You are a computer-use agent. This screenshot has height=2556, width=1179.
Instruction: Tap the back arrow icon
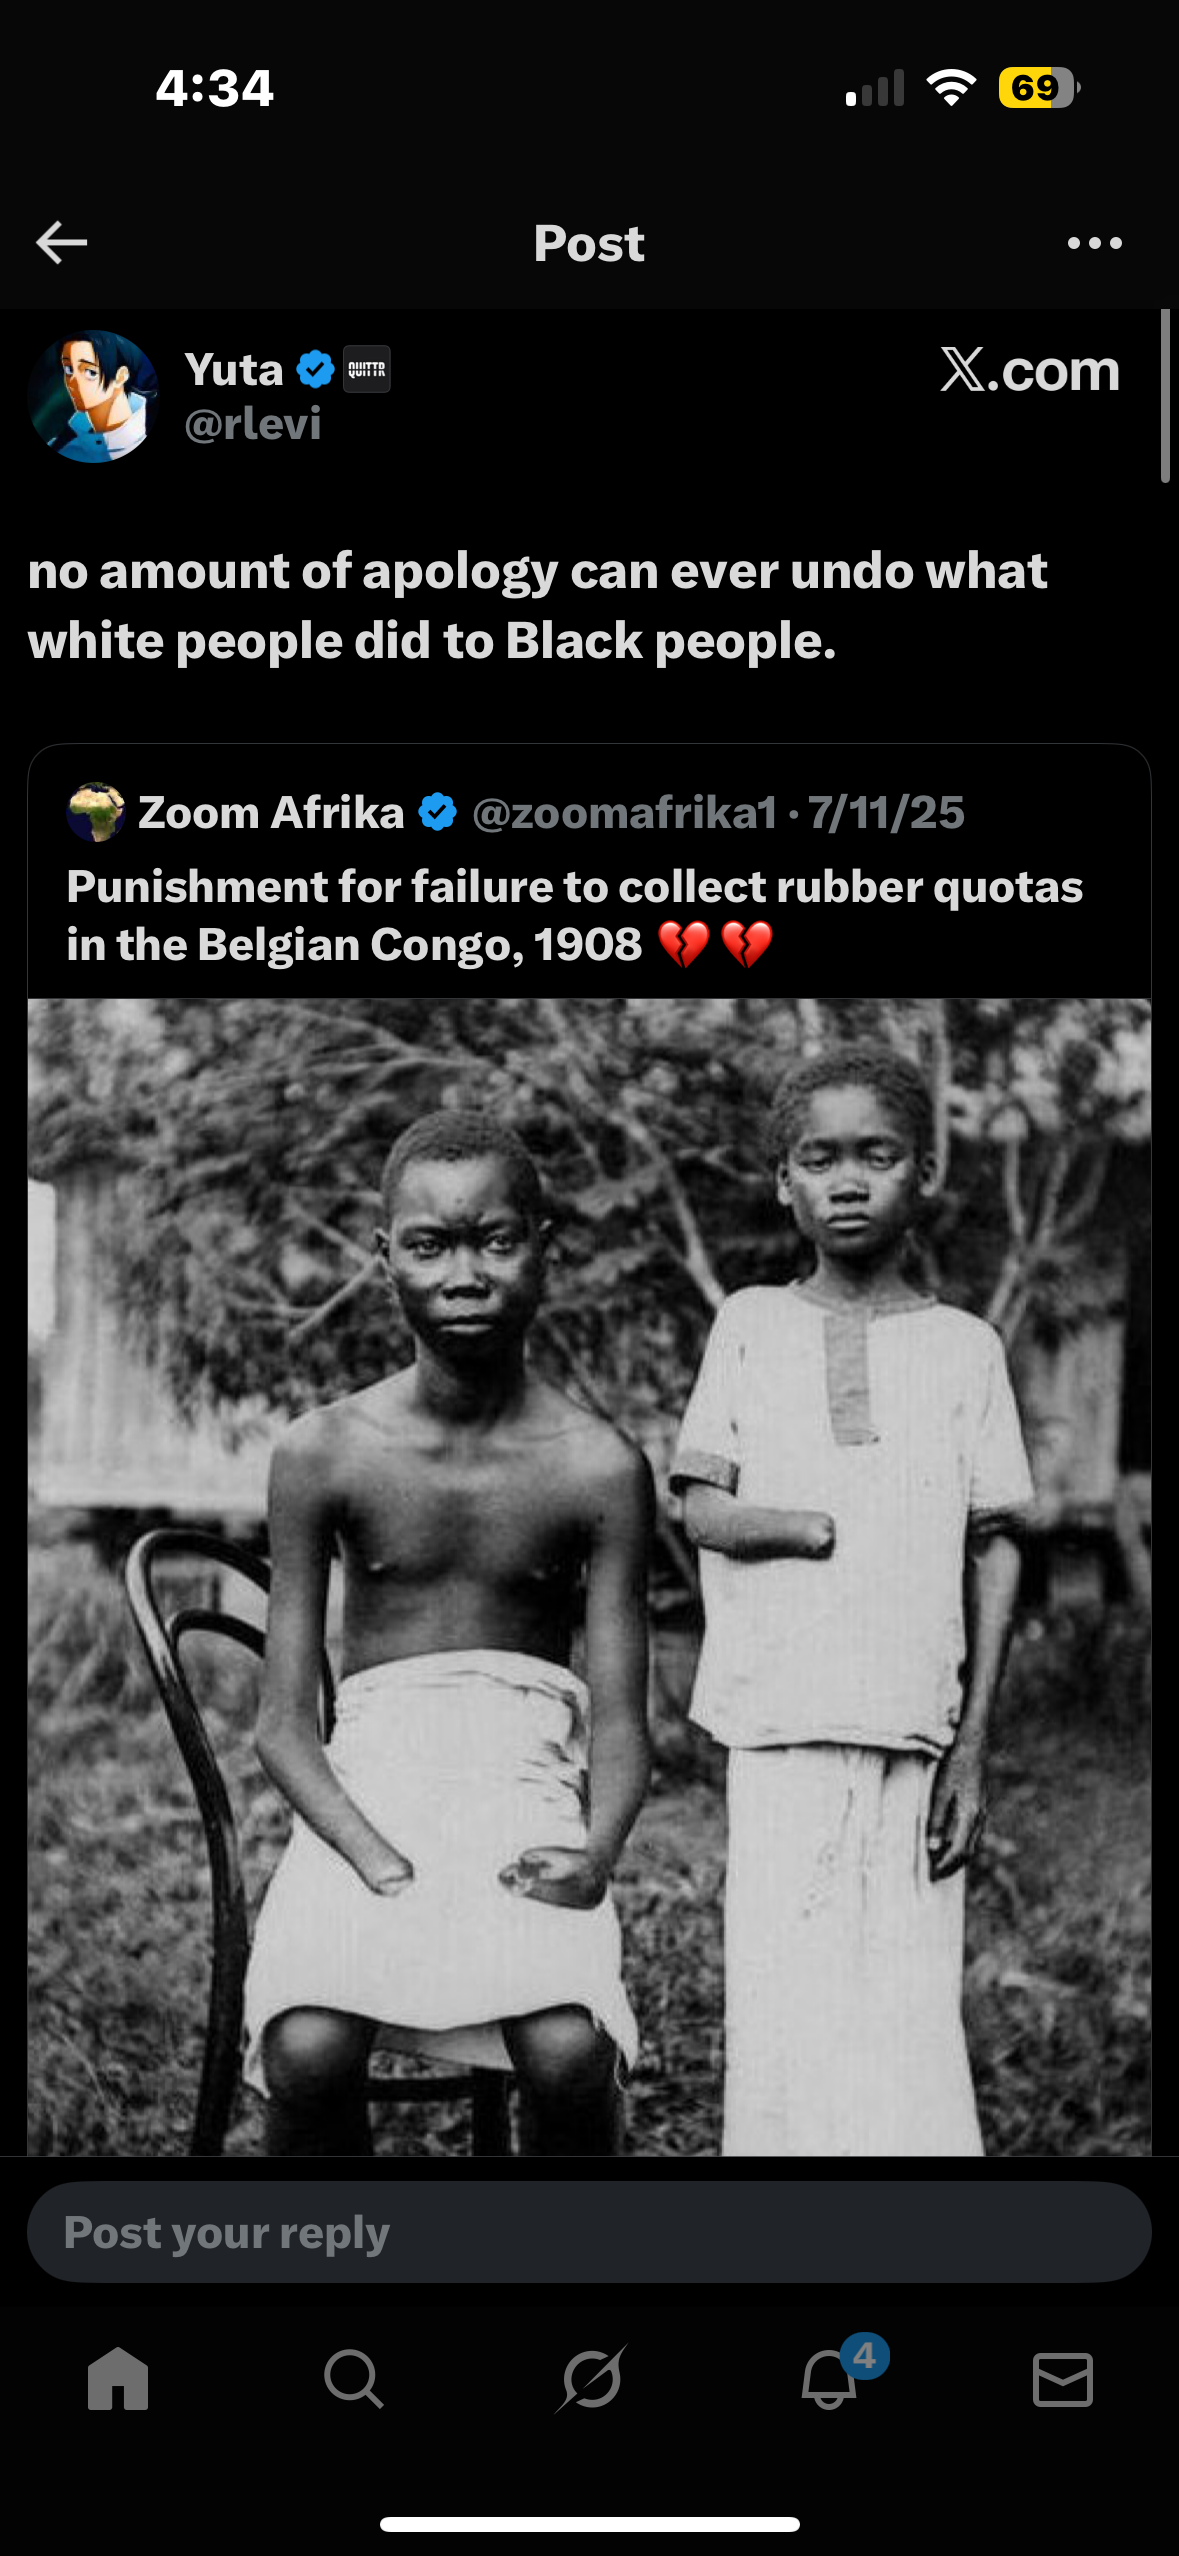[62, 243]
